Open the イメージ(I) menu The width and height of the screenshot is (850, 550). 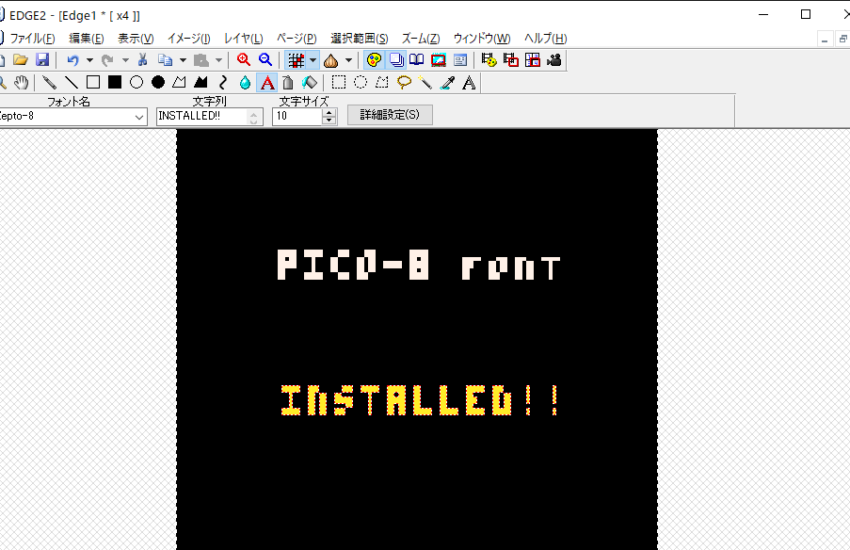tap(189, 38)
